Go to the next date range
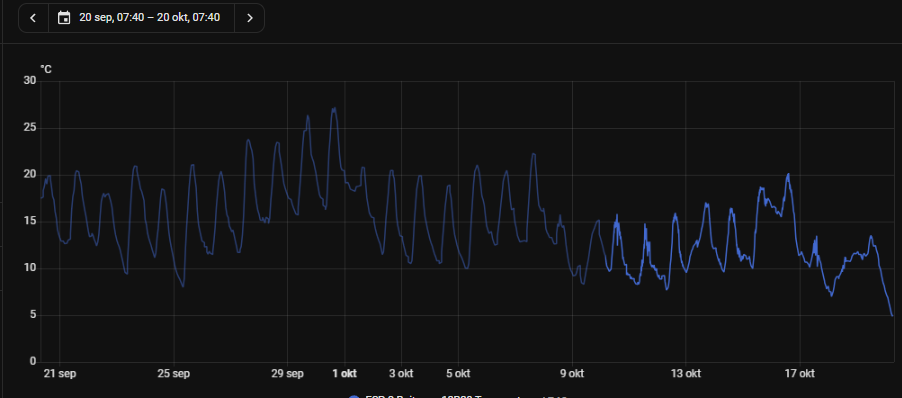902x398 pixels. point(250,18)
